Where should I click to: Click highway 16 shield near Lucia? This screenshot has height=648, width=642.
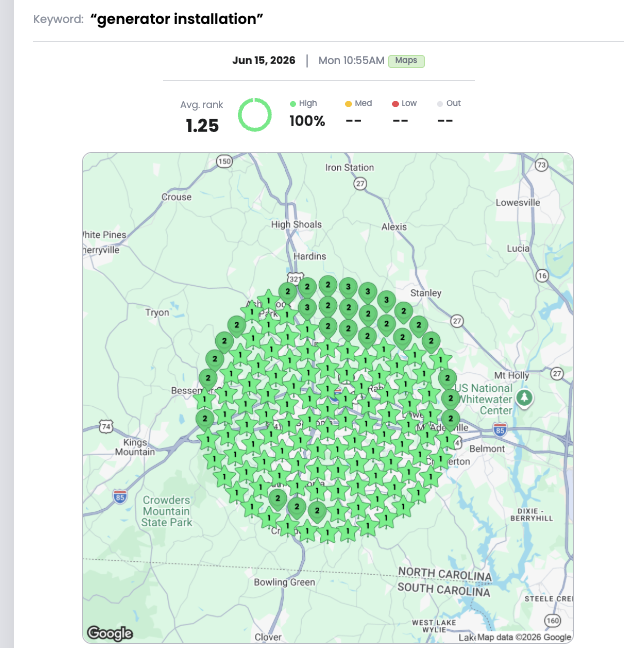point(542,275)
